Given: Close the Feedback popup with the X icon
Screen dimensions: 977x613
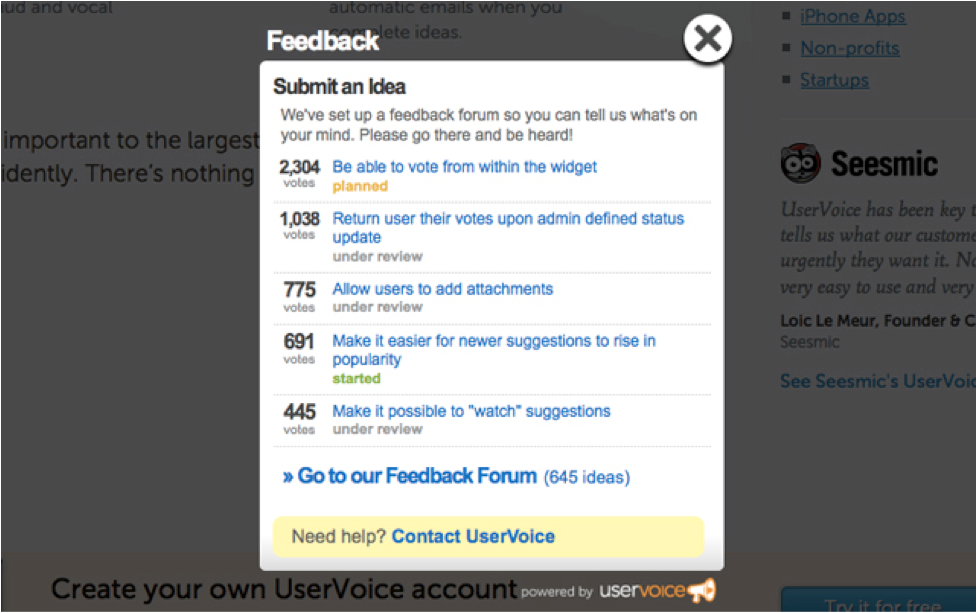Looking at the screenshot, I should pyautogui.click(x=707, y=39).
